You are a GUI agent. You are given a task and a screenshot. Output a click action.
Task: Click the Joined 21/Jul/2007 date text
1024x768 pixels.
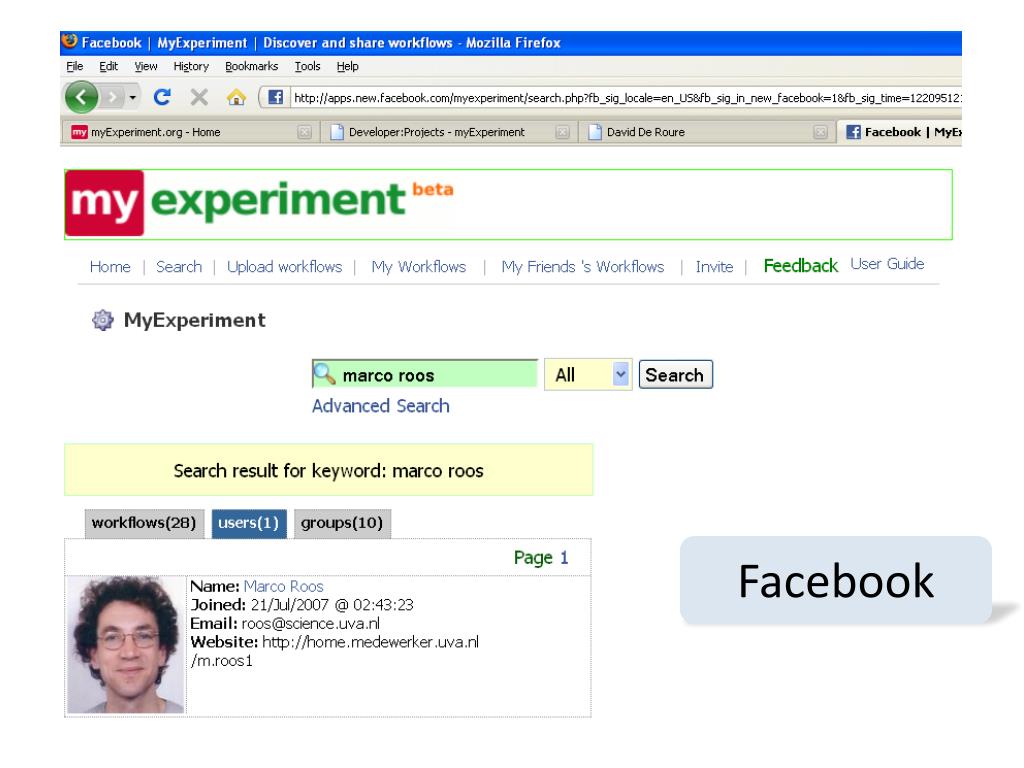coord(332,605)
